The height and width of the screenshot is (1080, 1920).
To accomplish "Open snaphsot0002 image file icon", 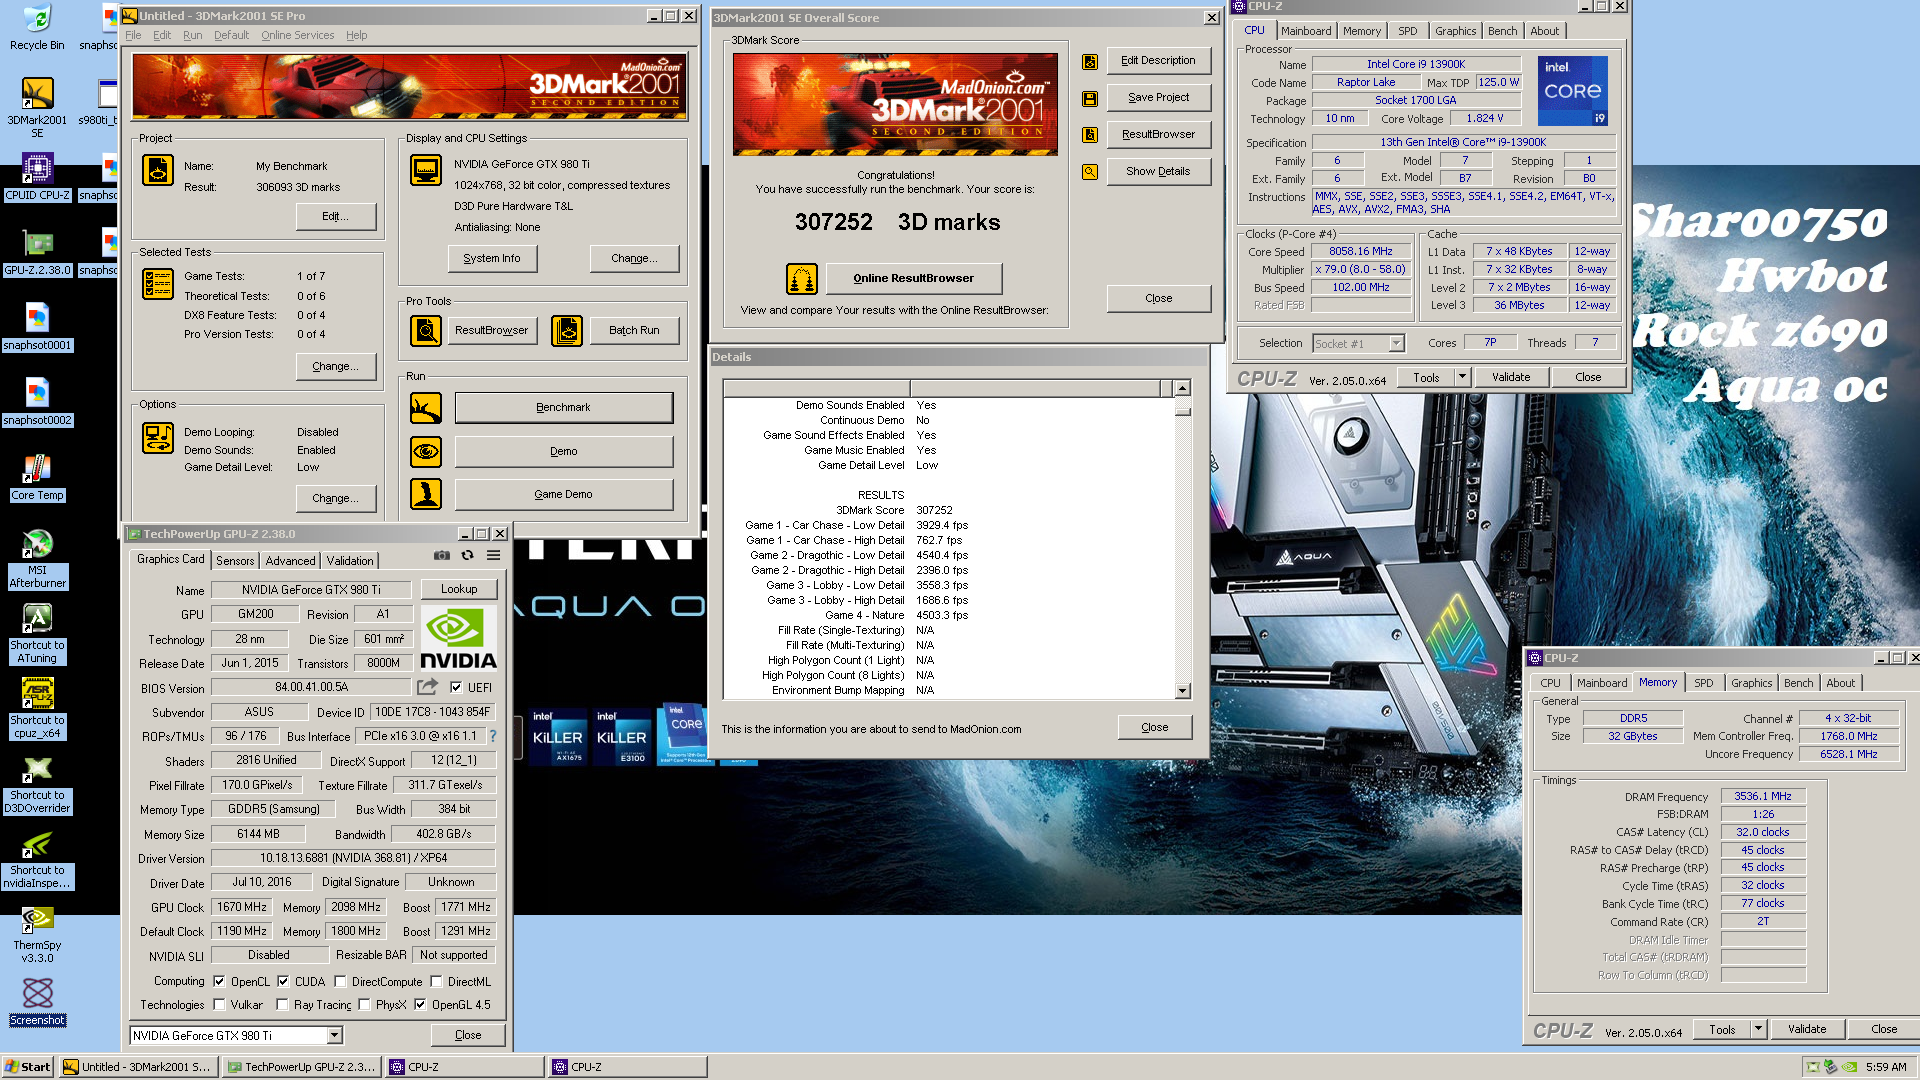I will 37,402.
